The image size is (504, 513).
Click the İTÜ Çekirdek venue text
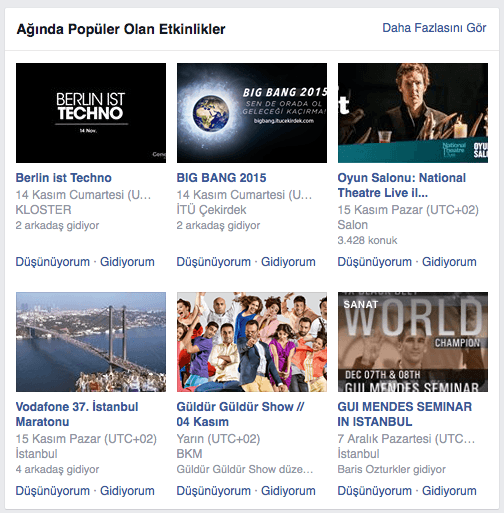(x=211, y=210)
